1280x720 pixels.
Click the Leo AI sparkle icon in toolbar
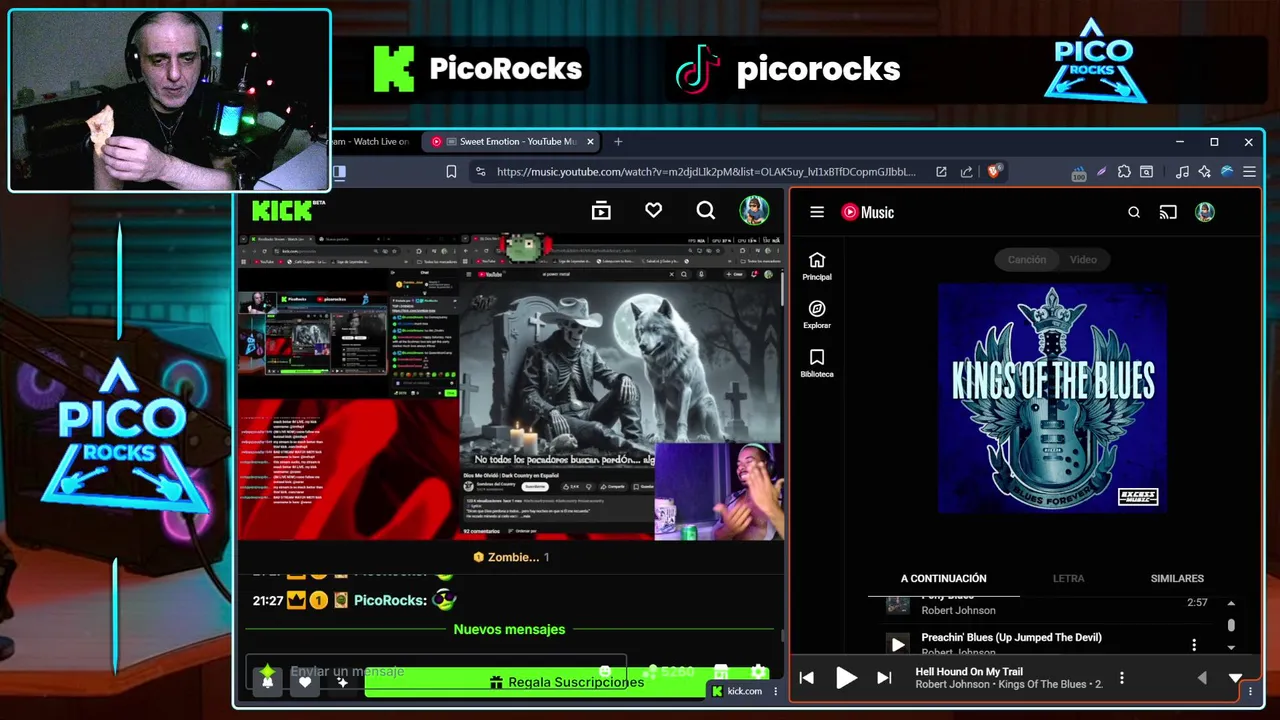tap(1204, 172)
